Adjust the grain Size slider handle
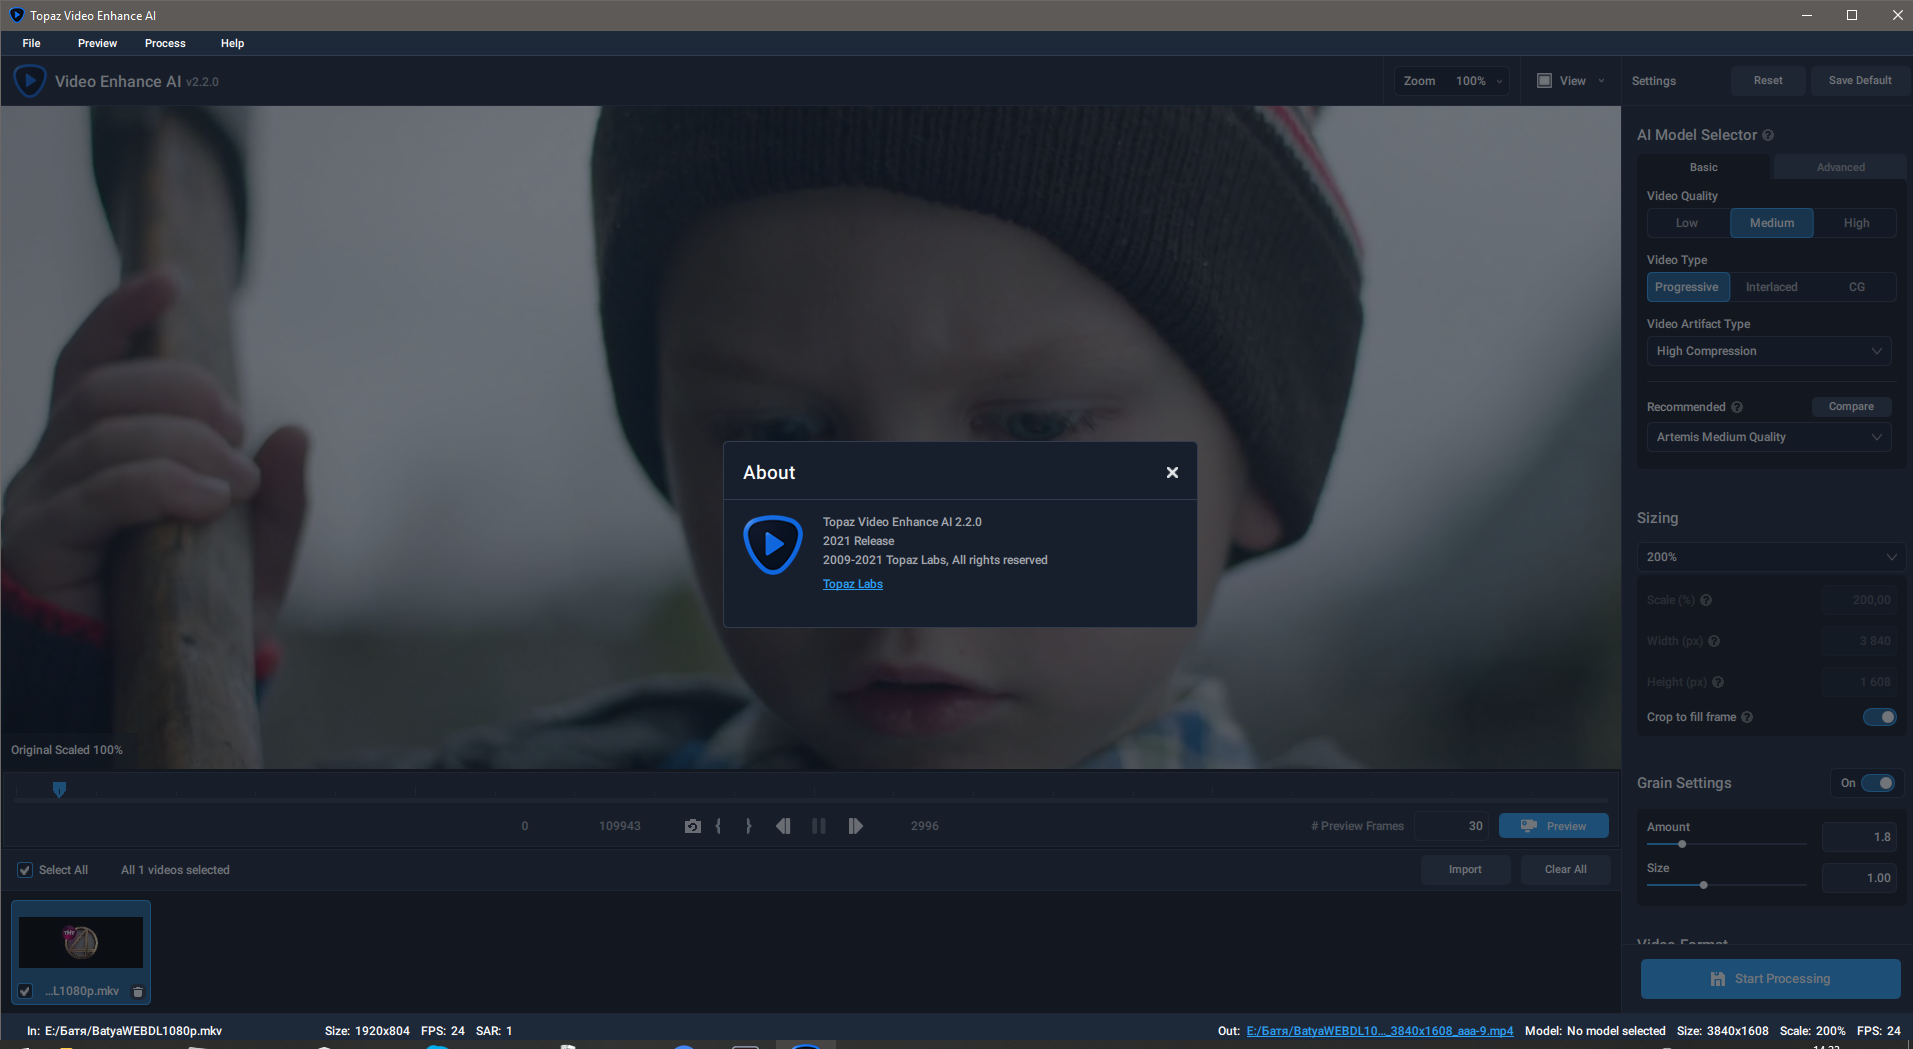The image size is (1913, 1049). click(1703, 885)
